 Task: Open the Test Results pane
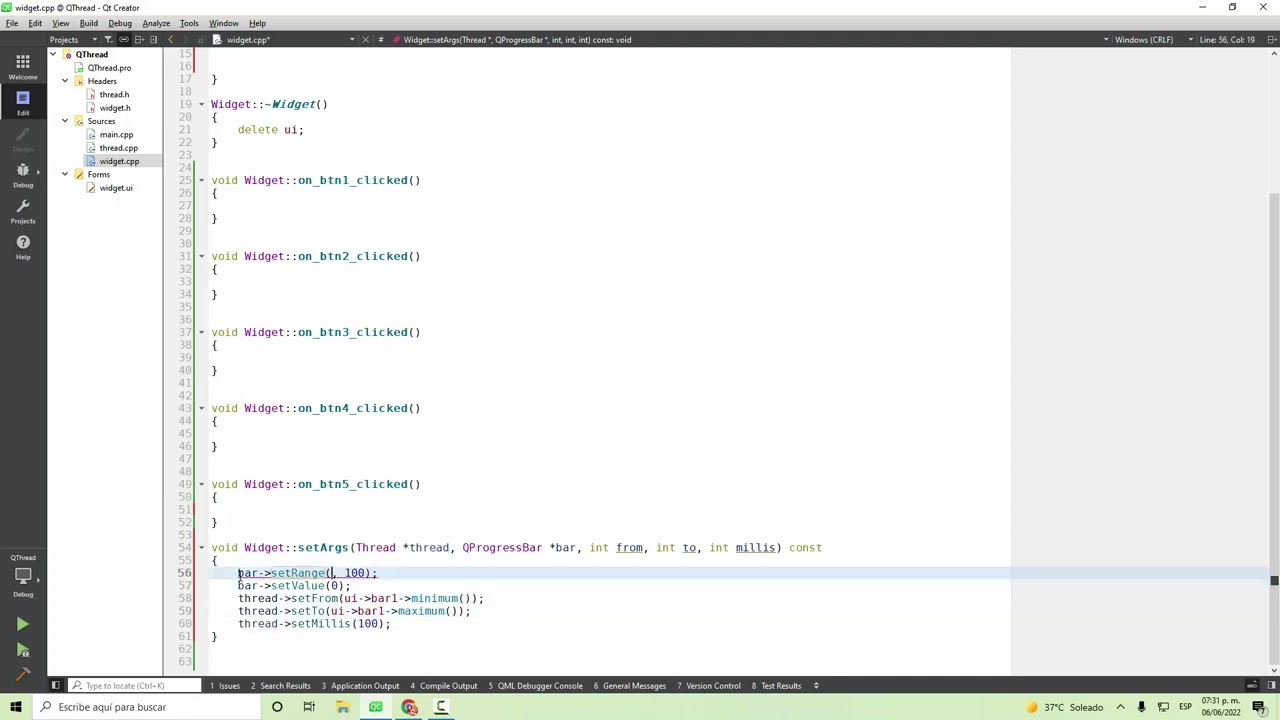pyautogui.click(x=777, y=686)
